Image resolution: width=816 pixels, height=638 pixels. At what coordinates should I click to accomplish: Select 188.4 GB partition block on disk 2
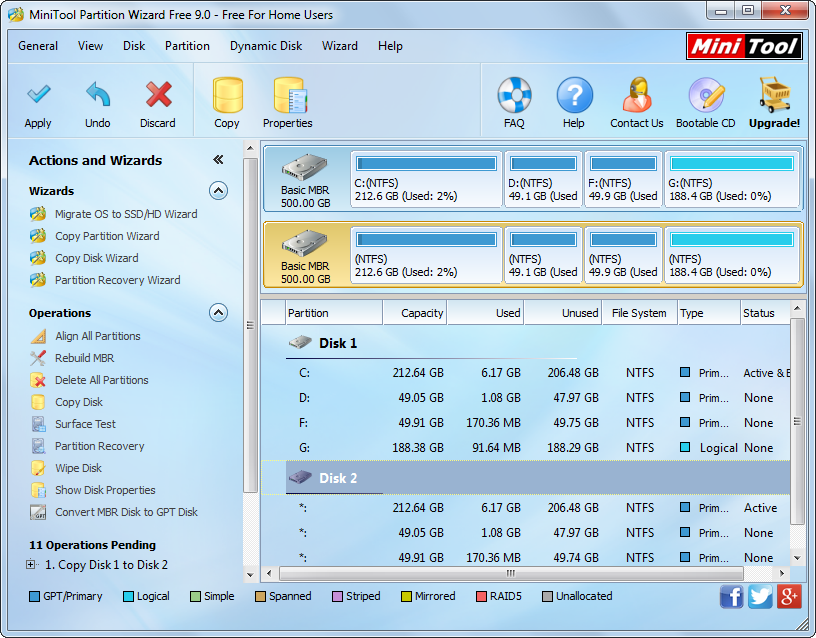coord(732,255)
